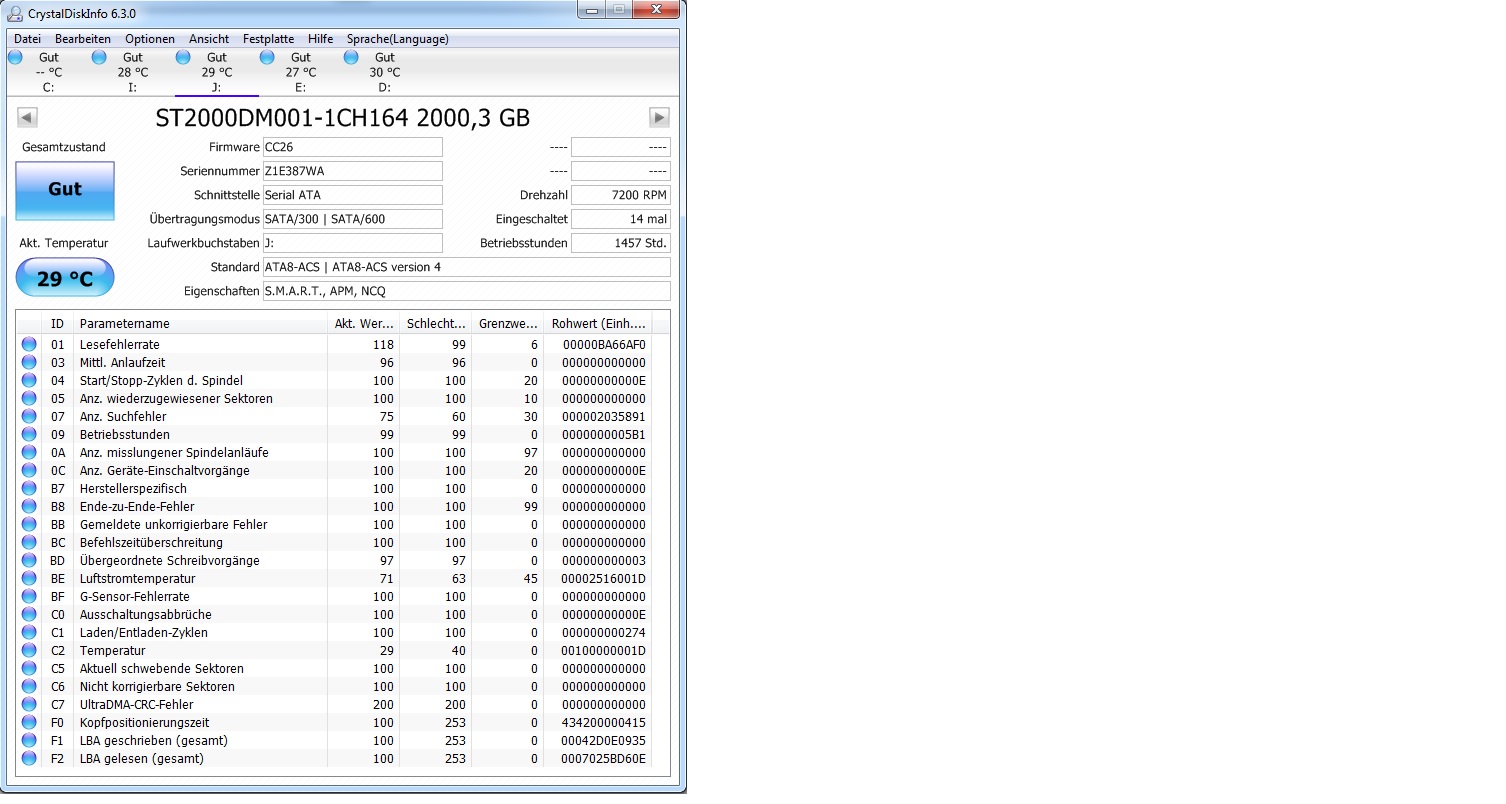Select drive E: status orb
Screen dimensions: 1506x804
point(267,57)
